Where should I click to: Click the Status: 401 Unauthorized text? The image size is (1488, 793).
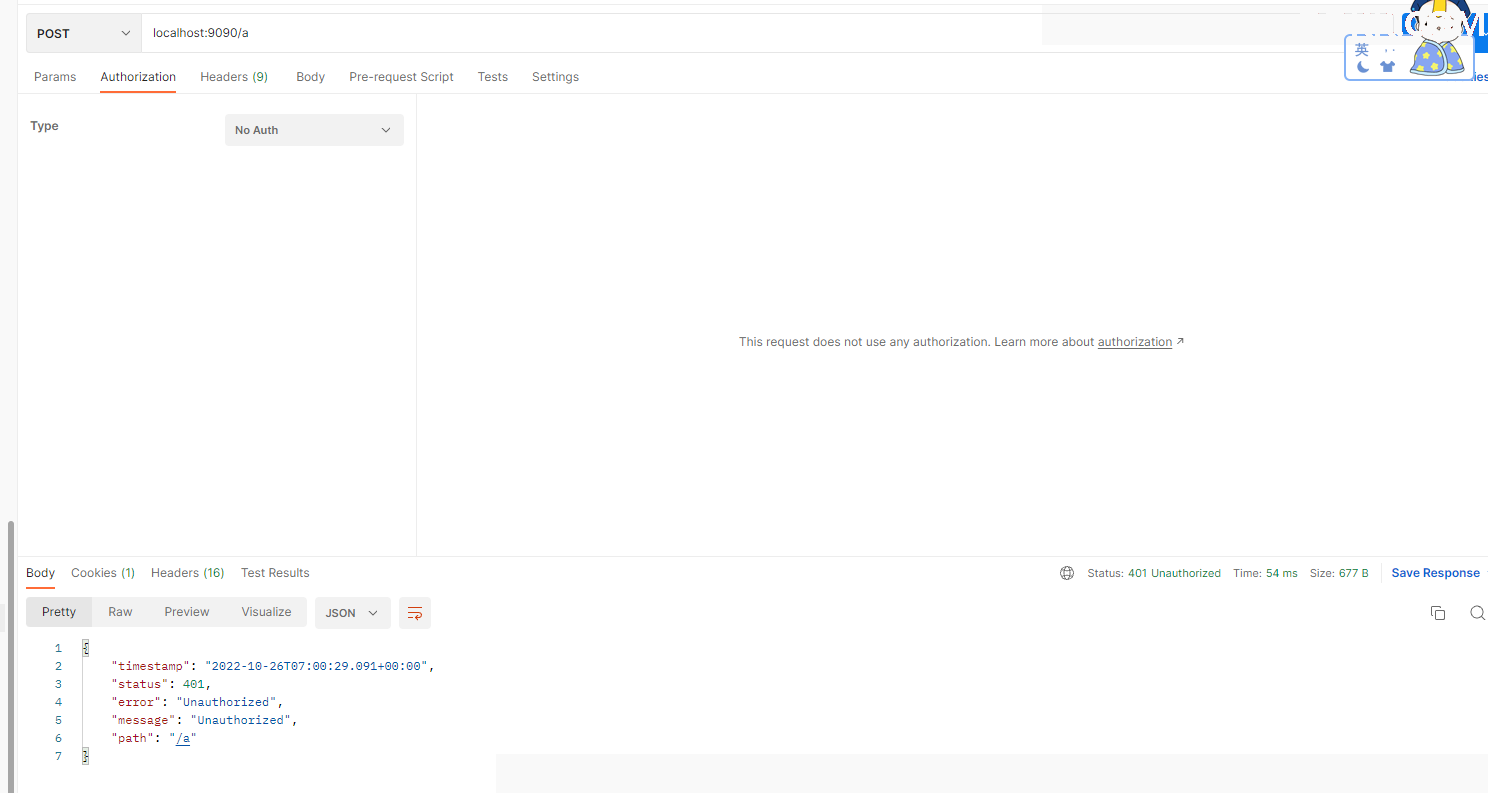point(1154,573)
